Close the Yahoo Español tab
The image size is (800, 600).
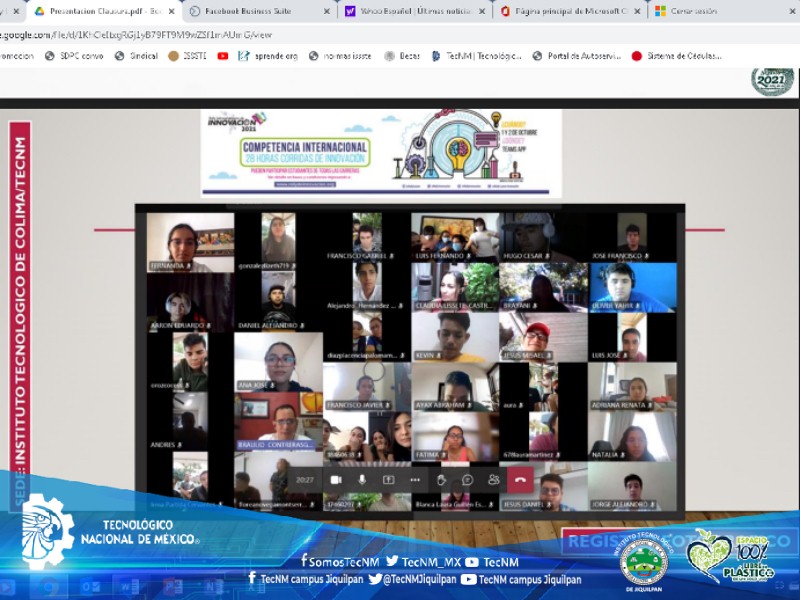click(482, 11)
